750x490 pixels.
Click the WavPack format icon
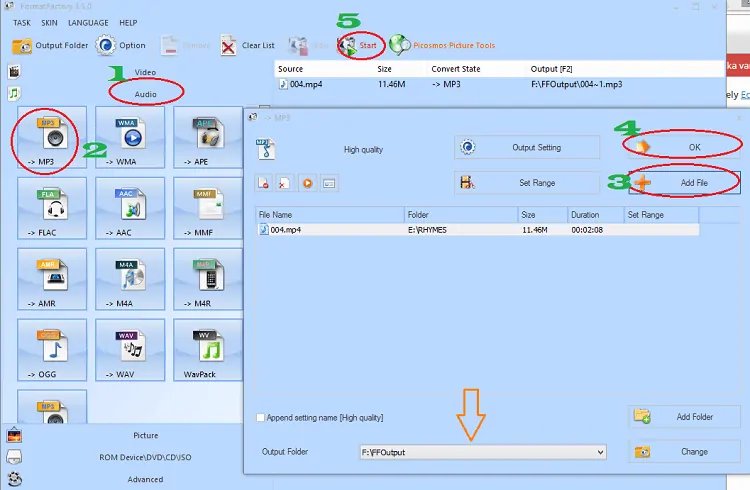tap(205, 348)
